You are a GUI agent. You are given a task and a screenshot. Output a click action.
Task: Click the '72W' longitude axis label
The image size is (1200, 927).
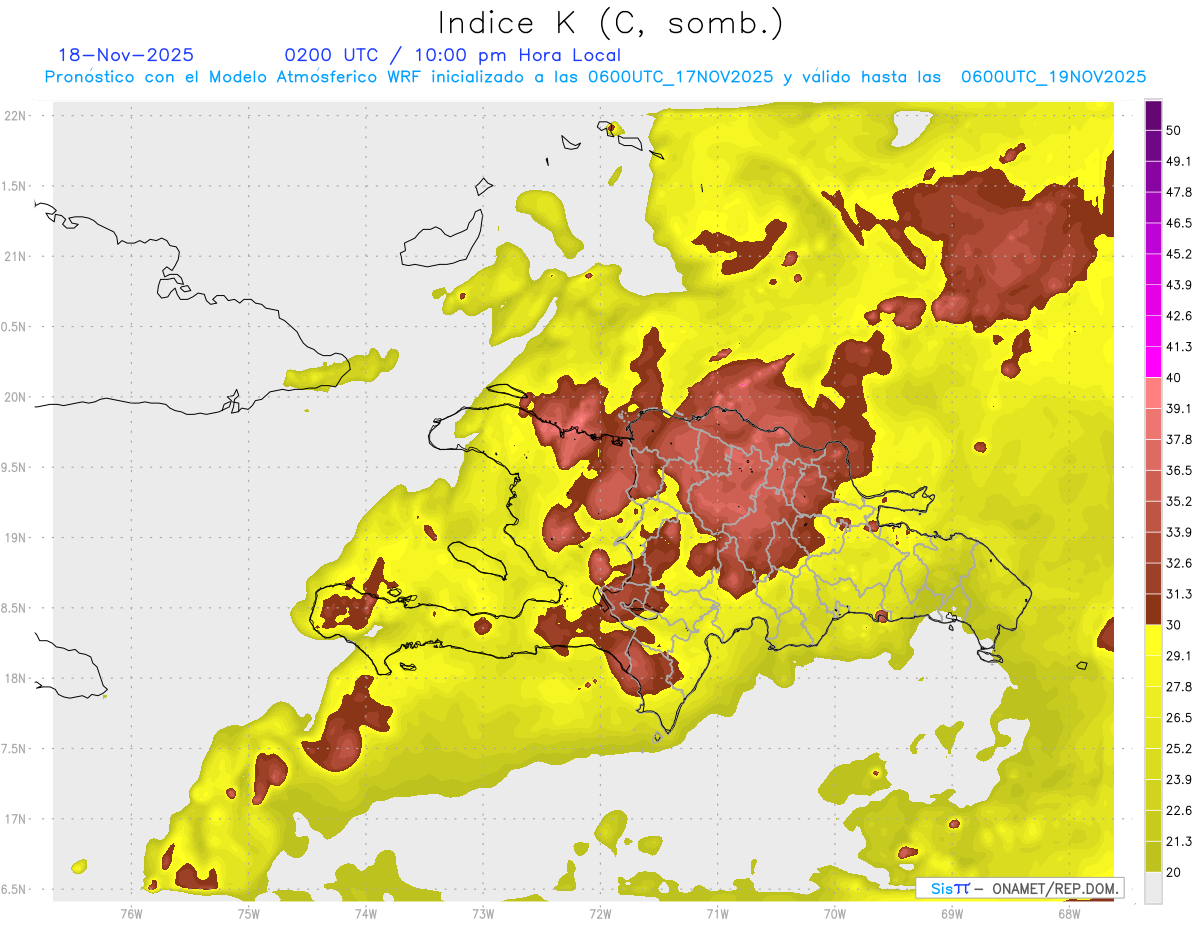tap(600, 913)
